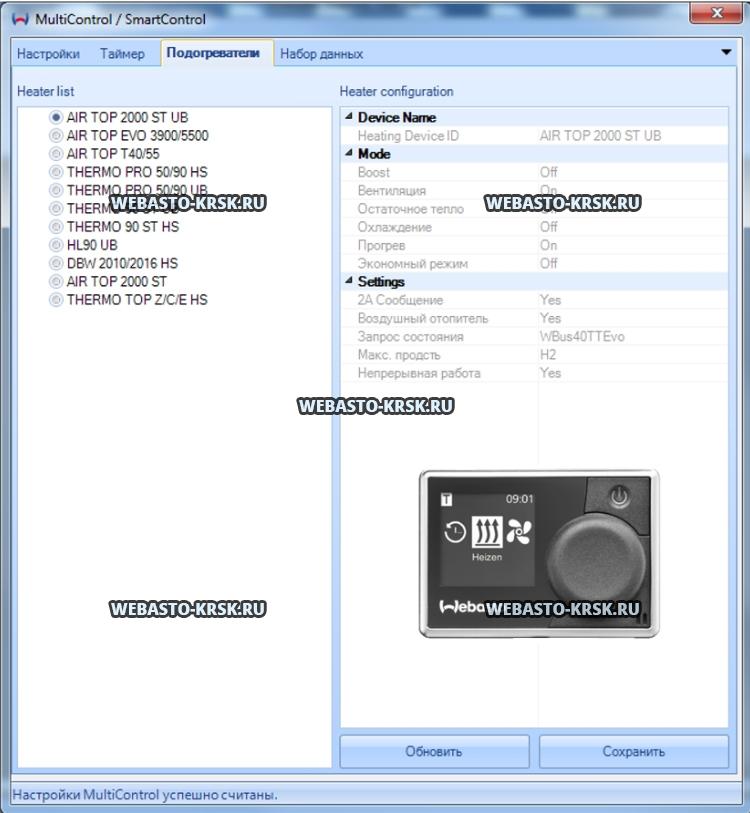Screen dimensions: 750x813
Task: Close the MultiControl / SmartControl window
Action: 716,12
